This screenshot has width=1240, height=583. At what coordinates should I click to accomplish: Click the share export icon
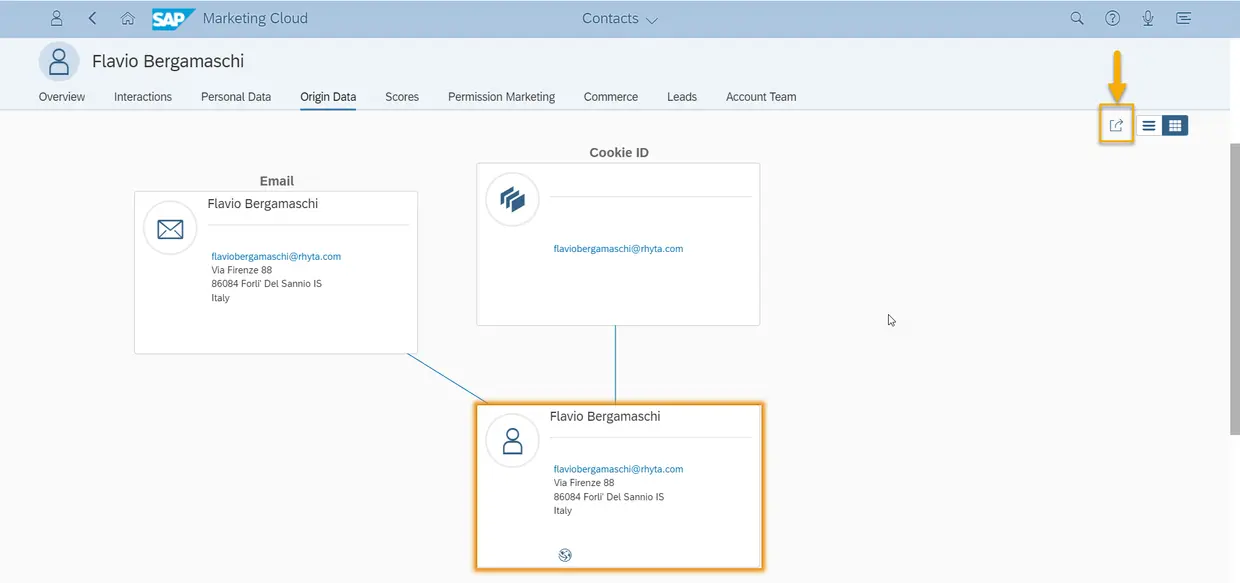point(1117,125)
